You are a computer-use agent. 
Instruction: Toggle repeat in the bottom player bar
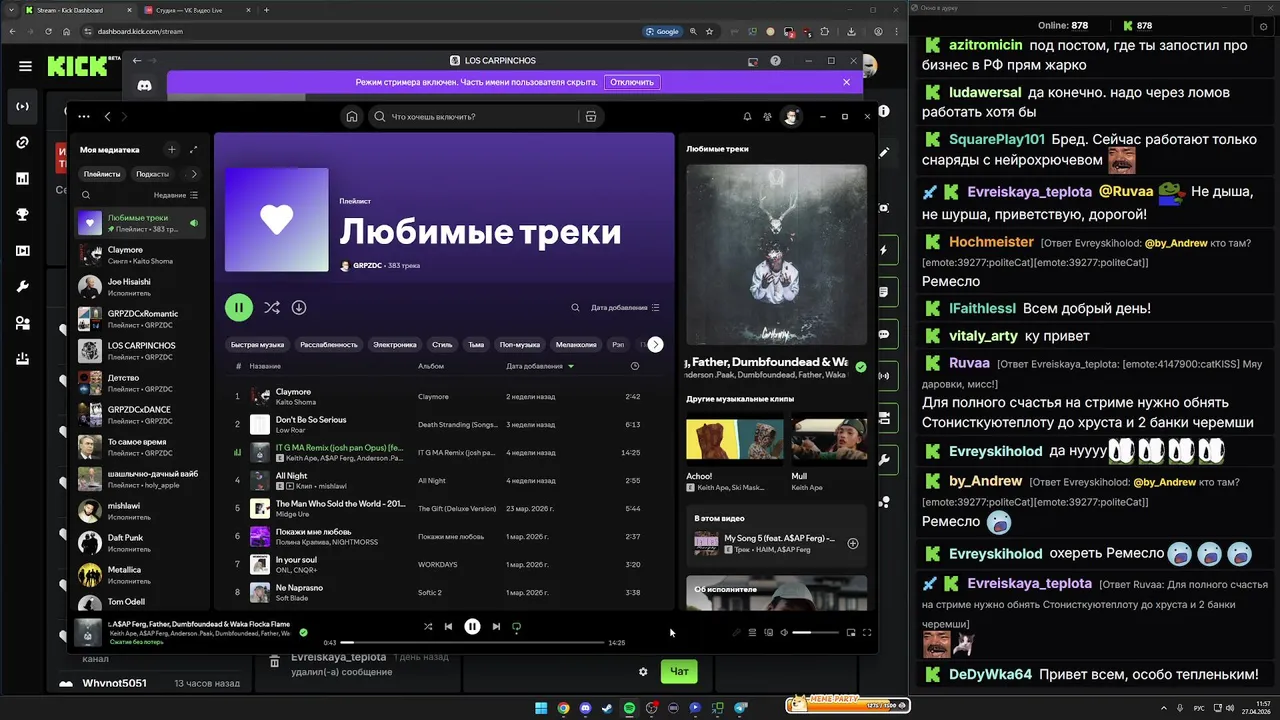pos(517,627)
